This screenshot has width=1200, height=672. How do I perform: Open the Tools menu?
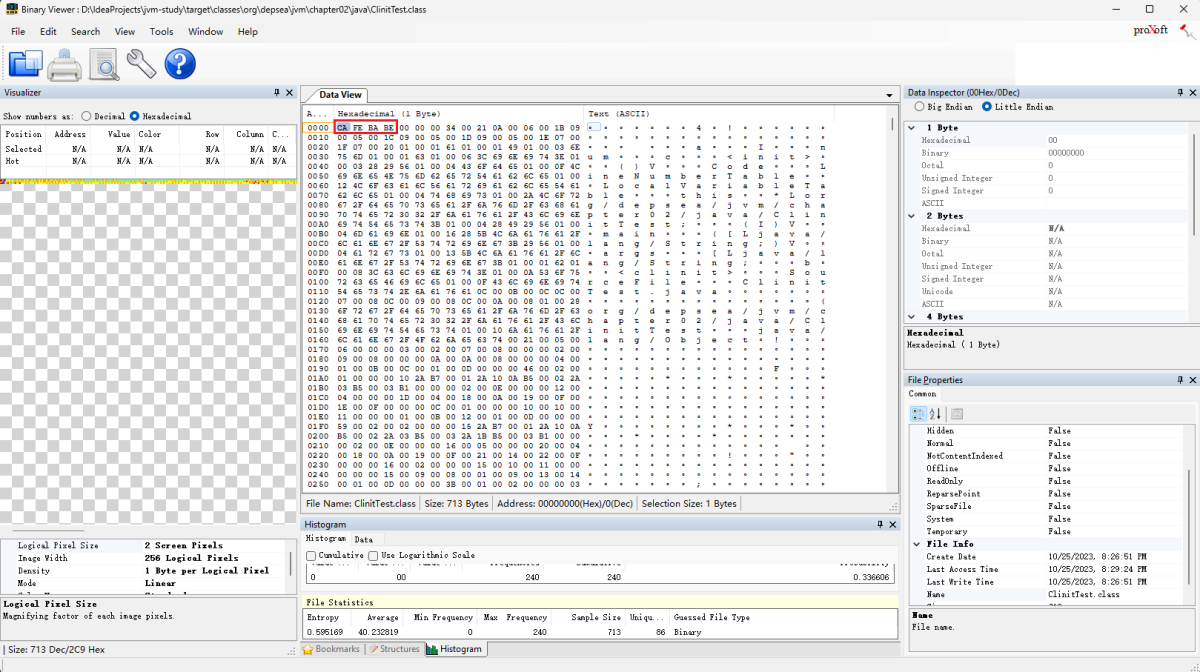(x=162, y=32)
